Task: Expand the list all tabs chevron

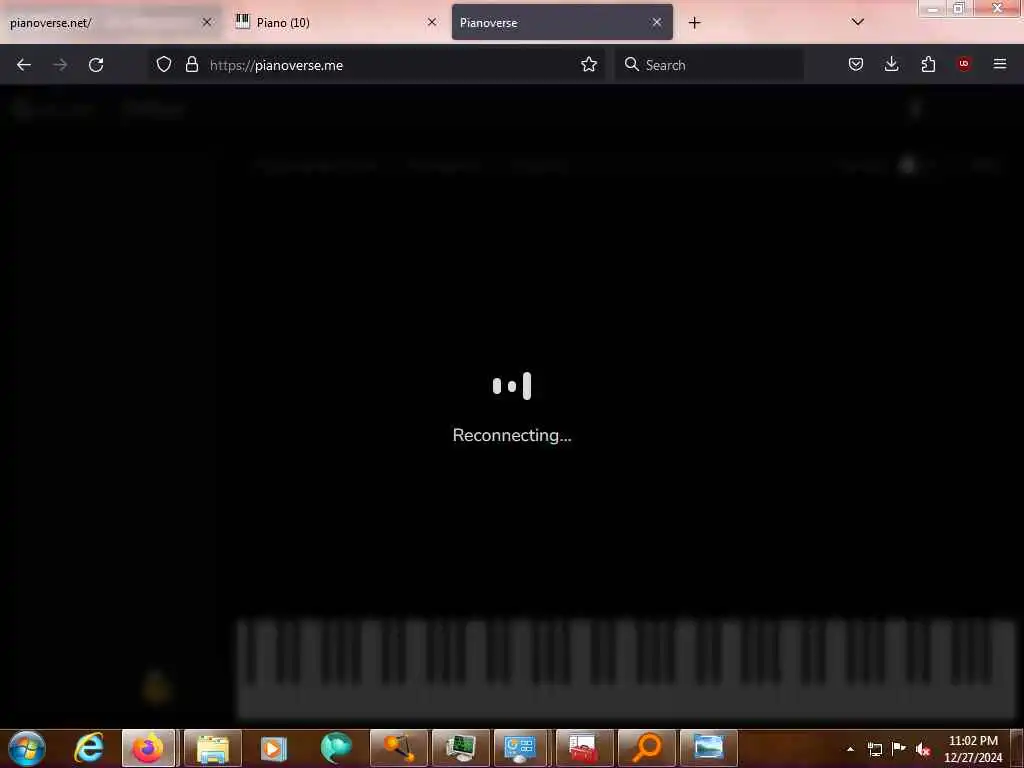Action: 858,22
